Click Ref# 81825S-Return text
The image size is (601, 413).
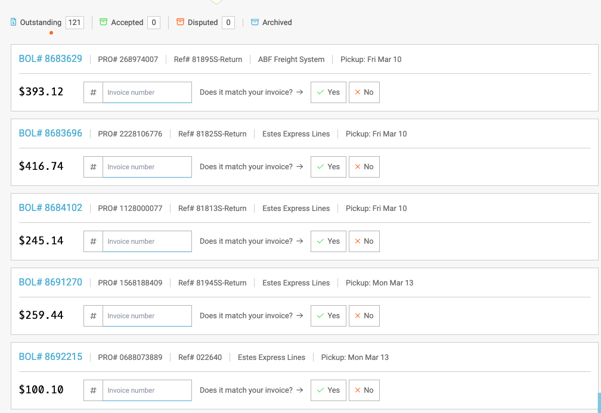point(212,134)
